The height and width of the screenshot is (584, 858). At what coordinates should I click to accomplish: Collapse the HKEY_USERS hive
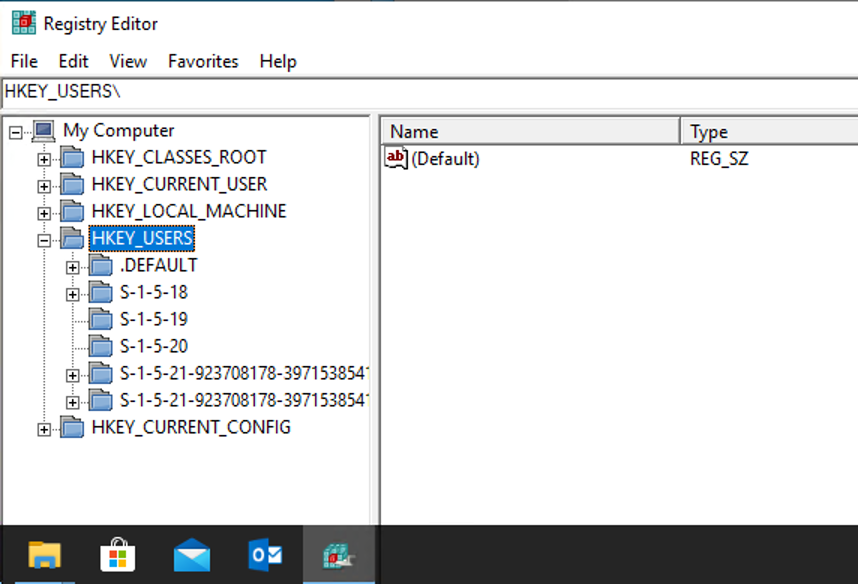coord(44,240)
